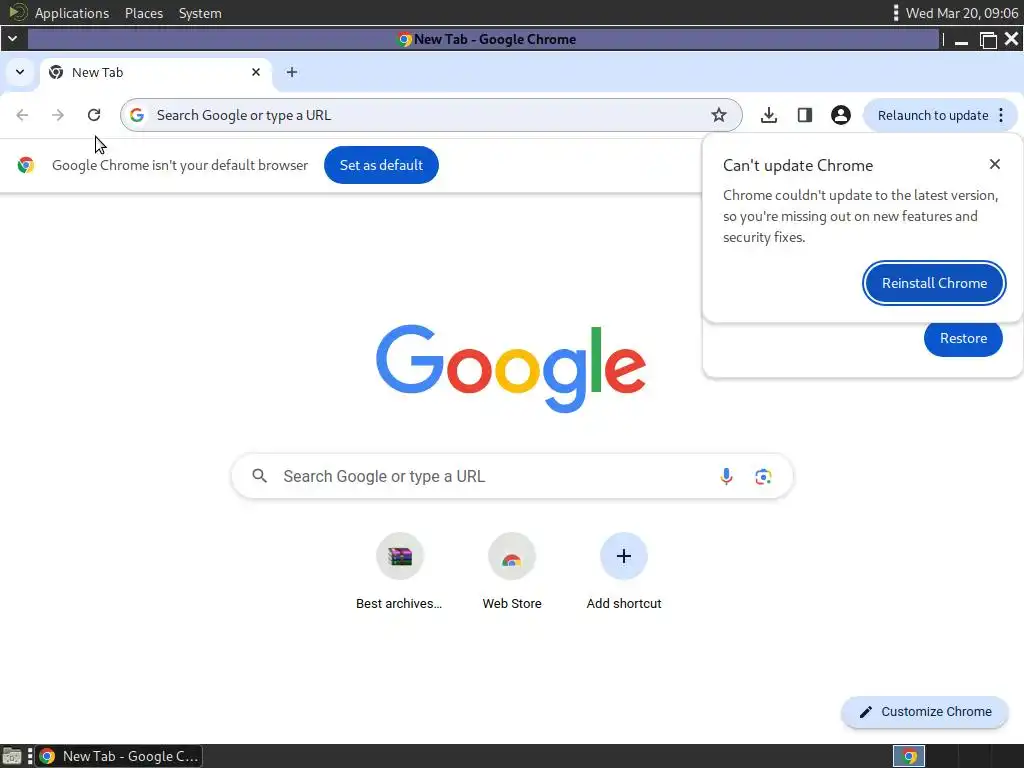The width and height of the screenshot is (1024, 768).
Task: Click the Google G icon in address bar
Action: pos(136,116)
